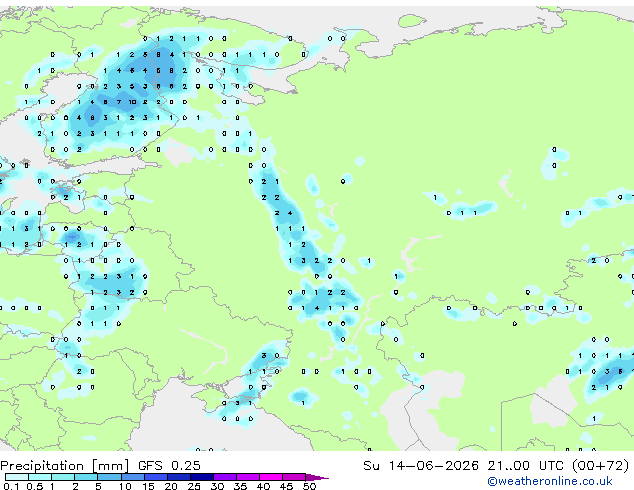Screen dimensions: 634x490
Task: Click the legend swatch between 20 and 25
Action: click(178, 477)
